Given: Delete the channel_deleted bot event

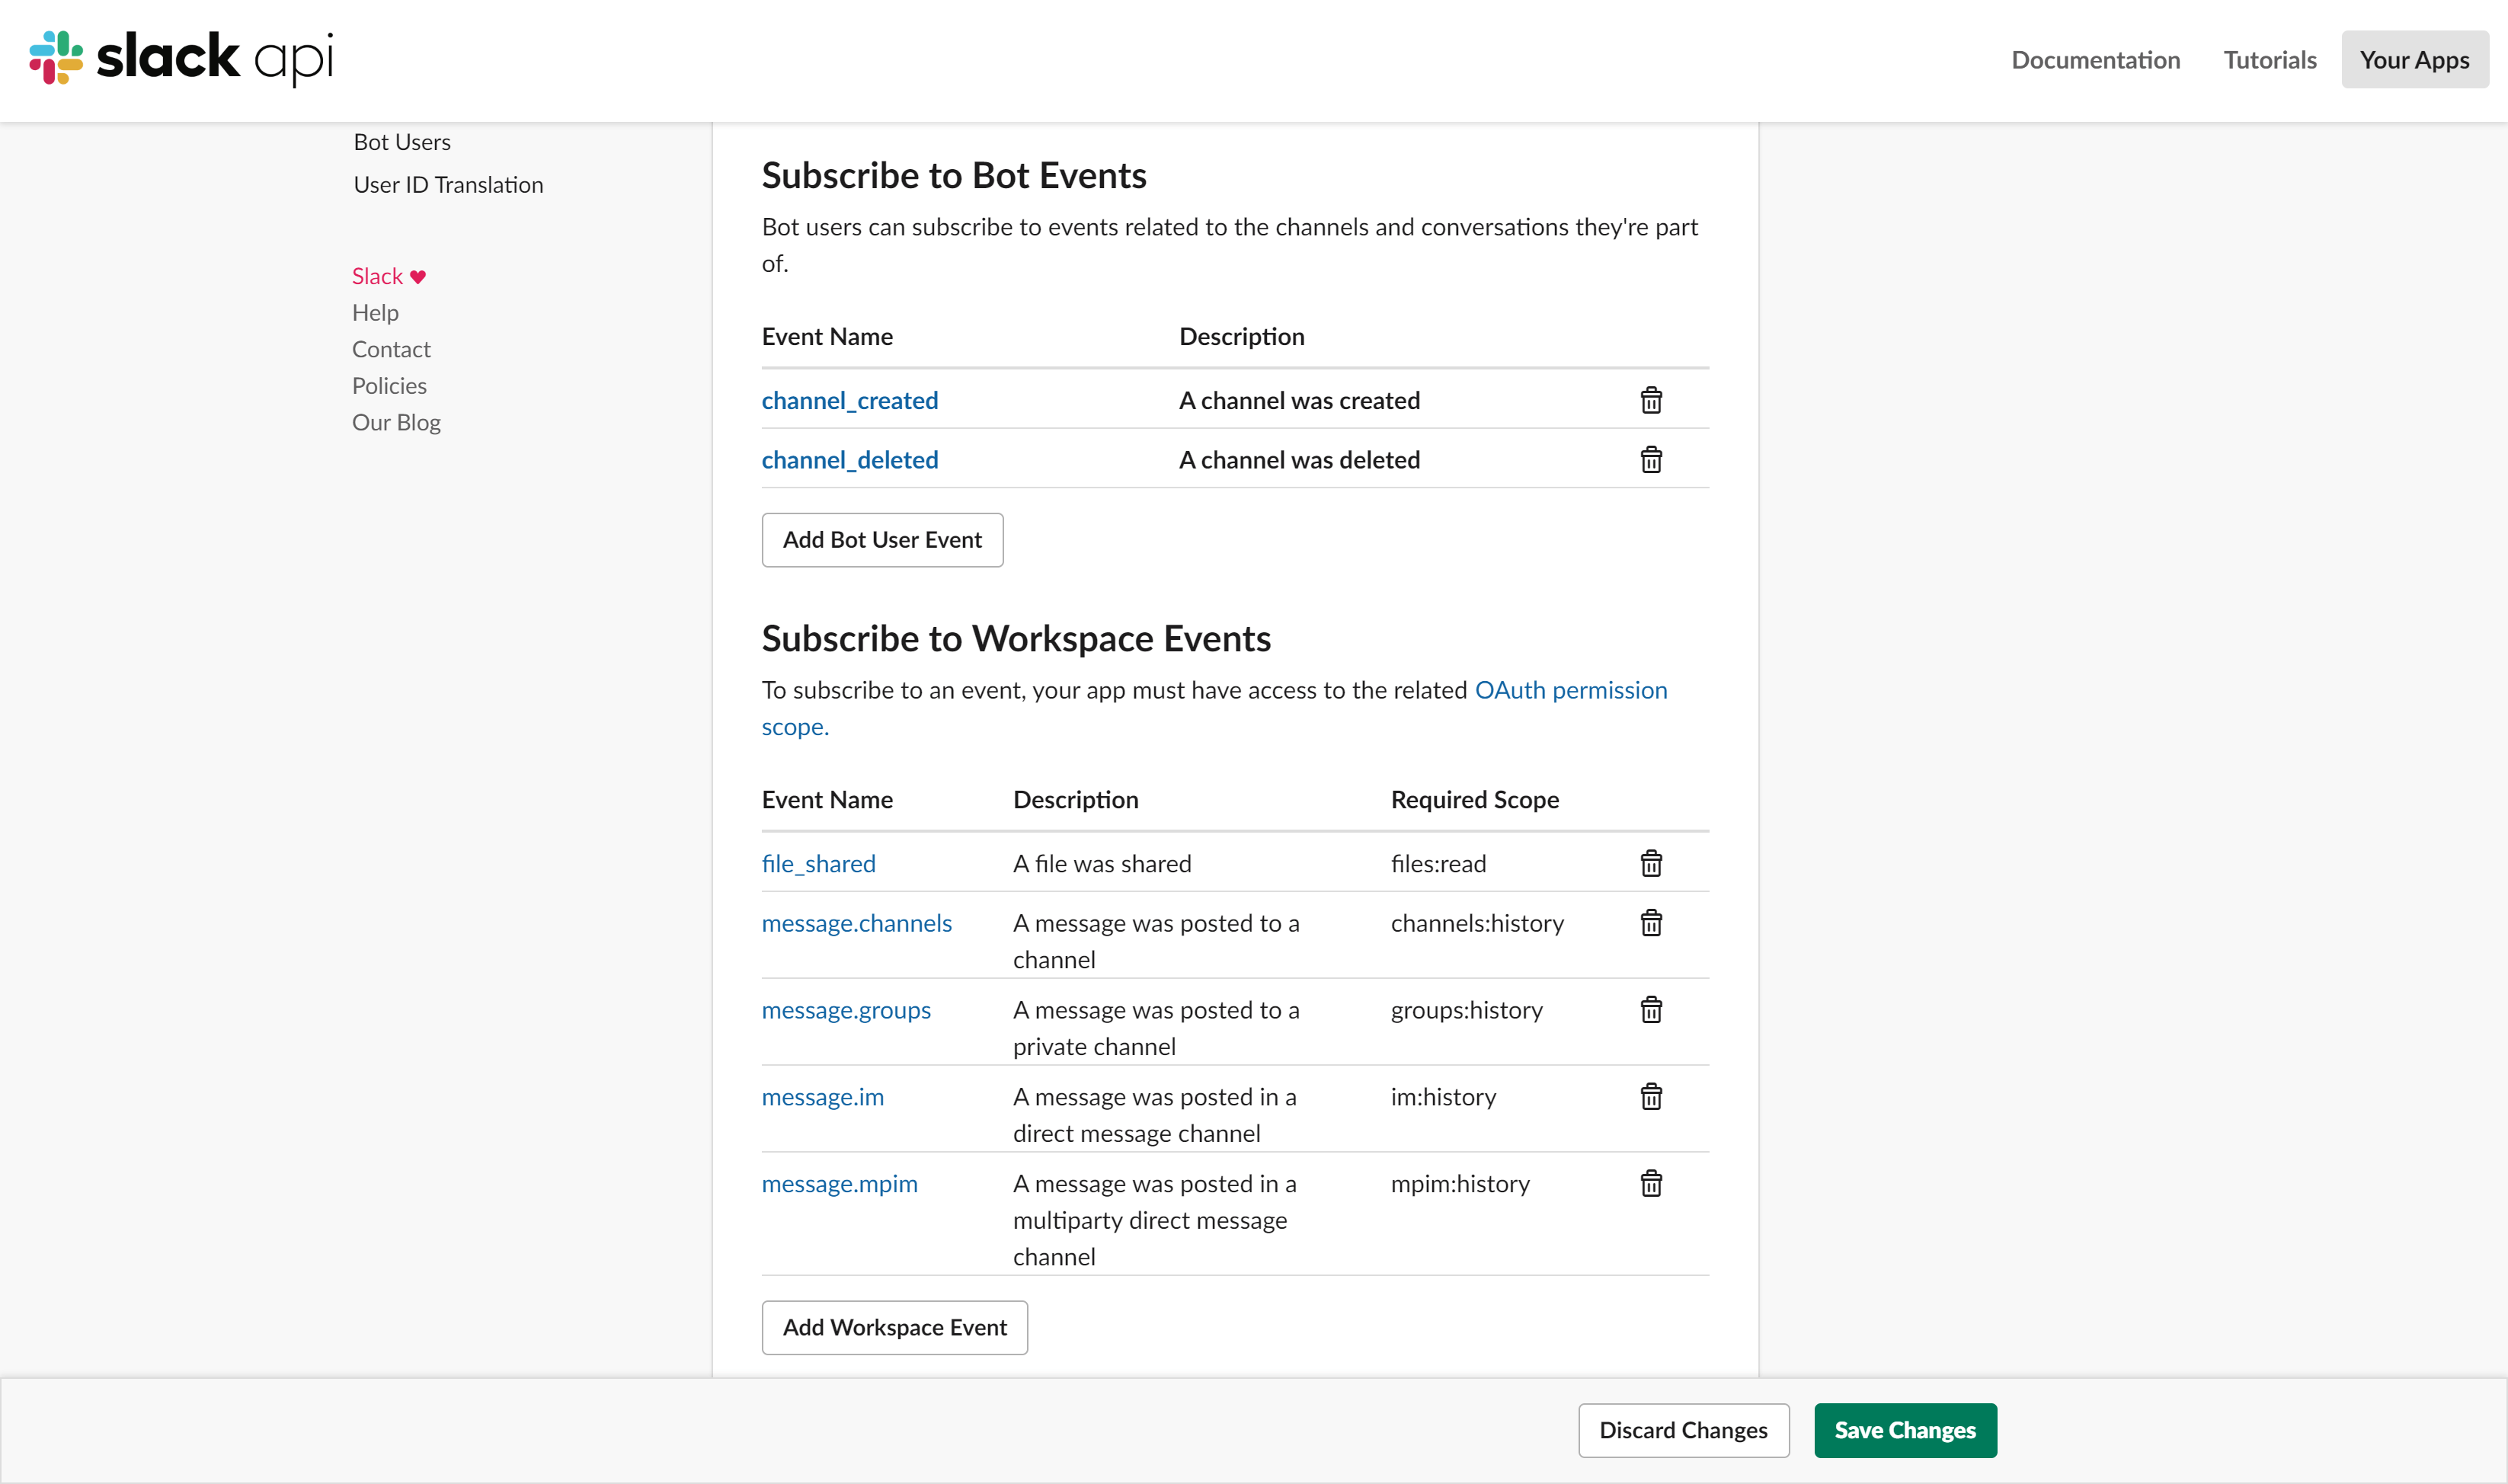Looking at the screenshot, I should [1652, 458].
